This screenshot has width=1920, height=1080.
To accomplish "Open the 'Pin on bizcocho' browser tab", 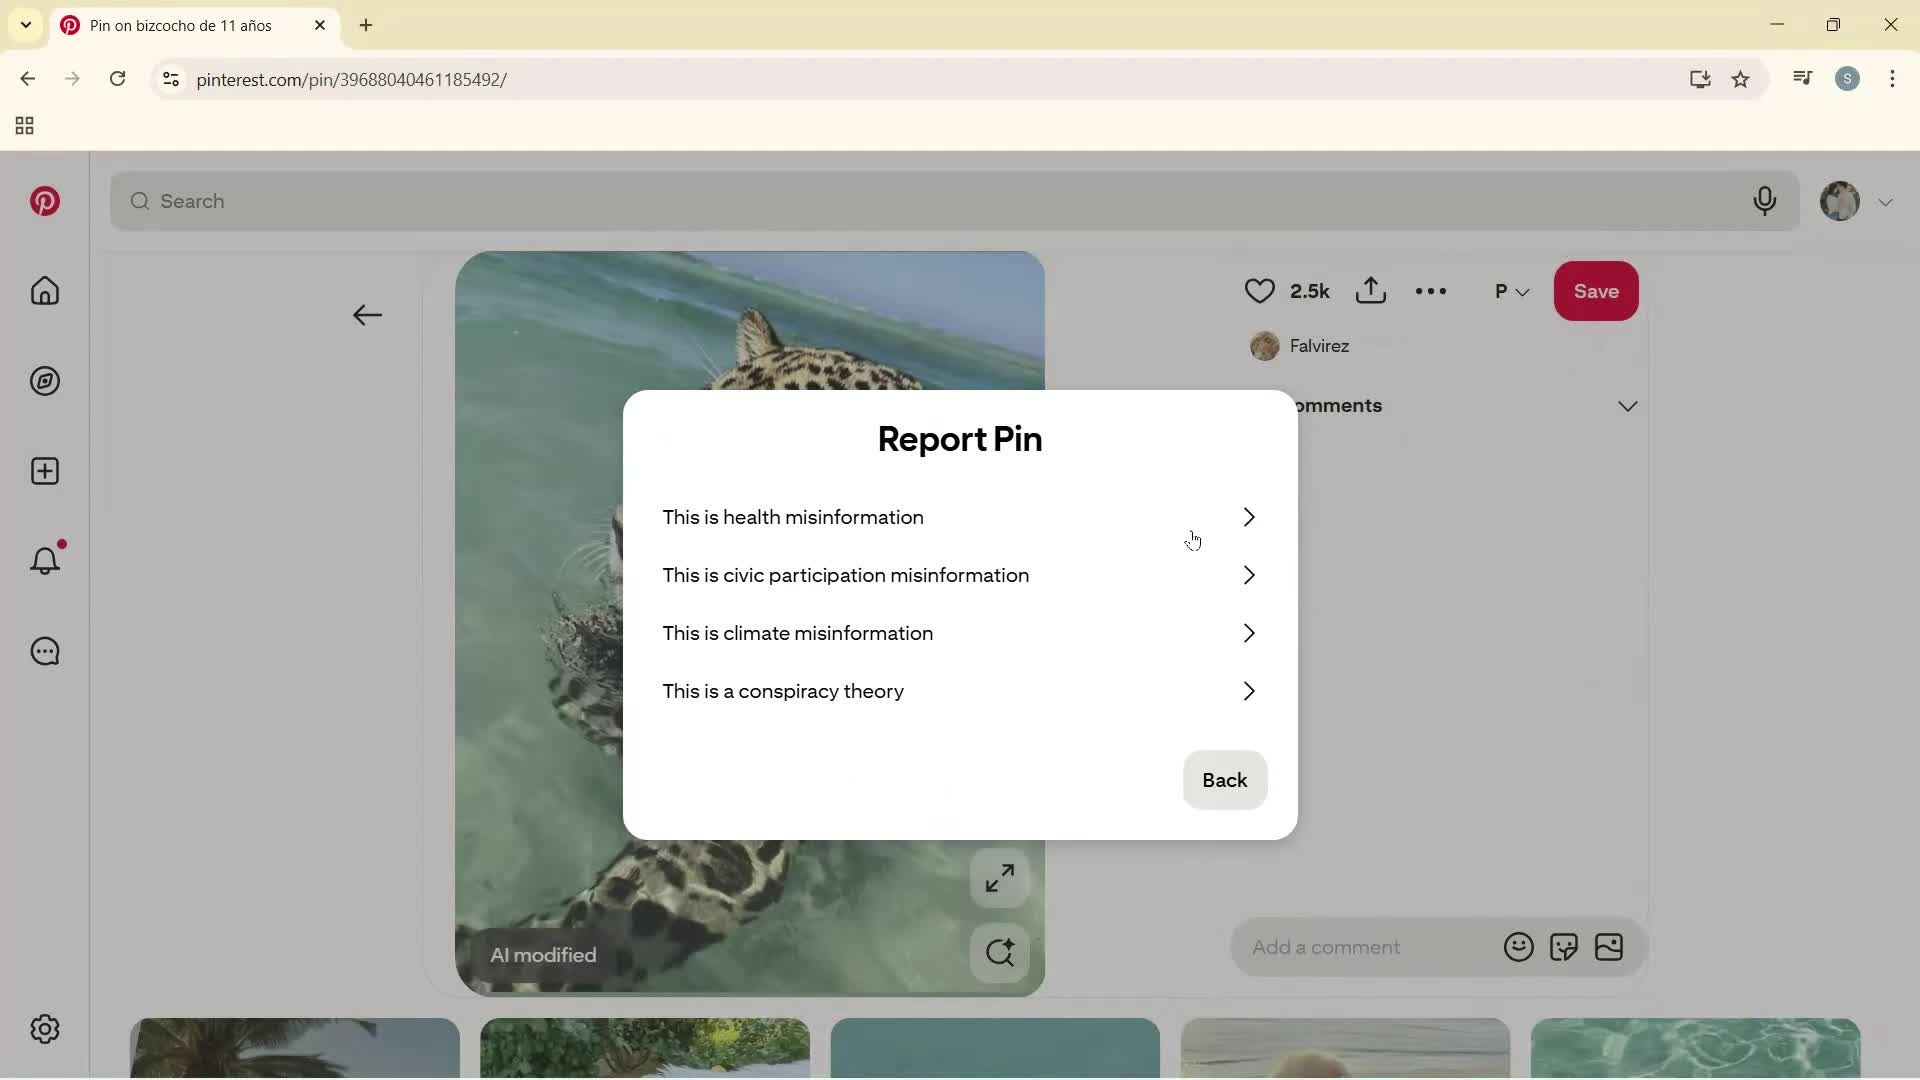I will coord(180,25).
